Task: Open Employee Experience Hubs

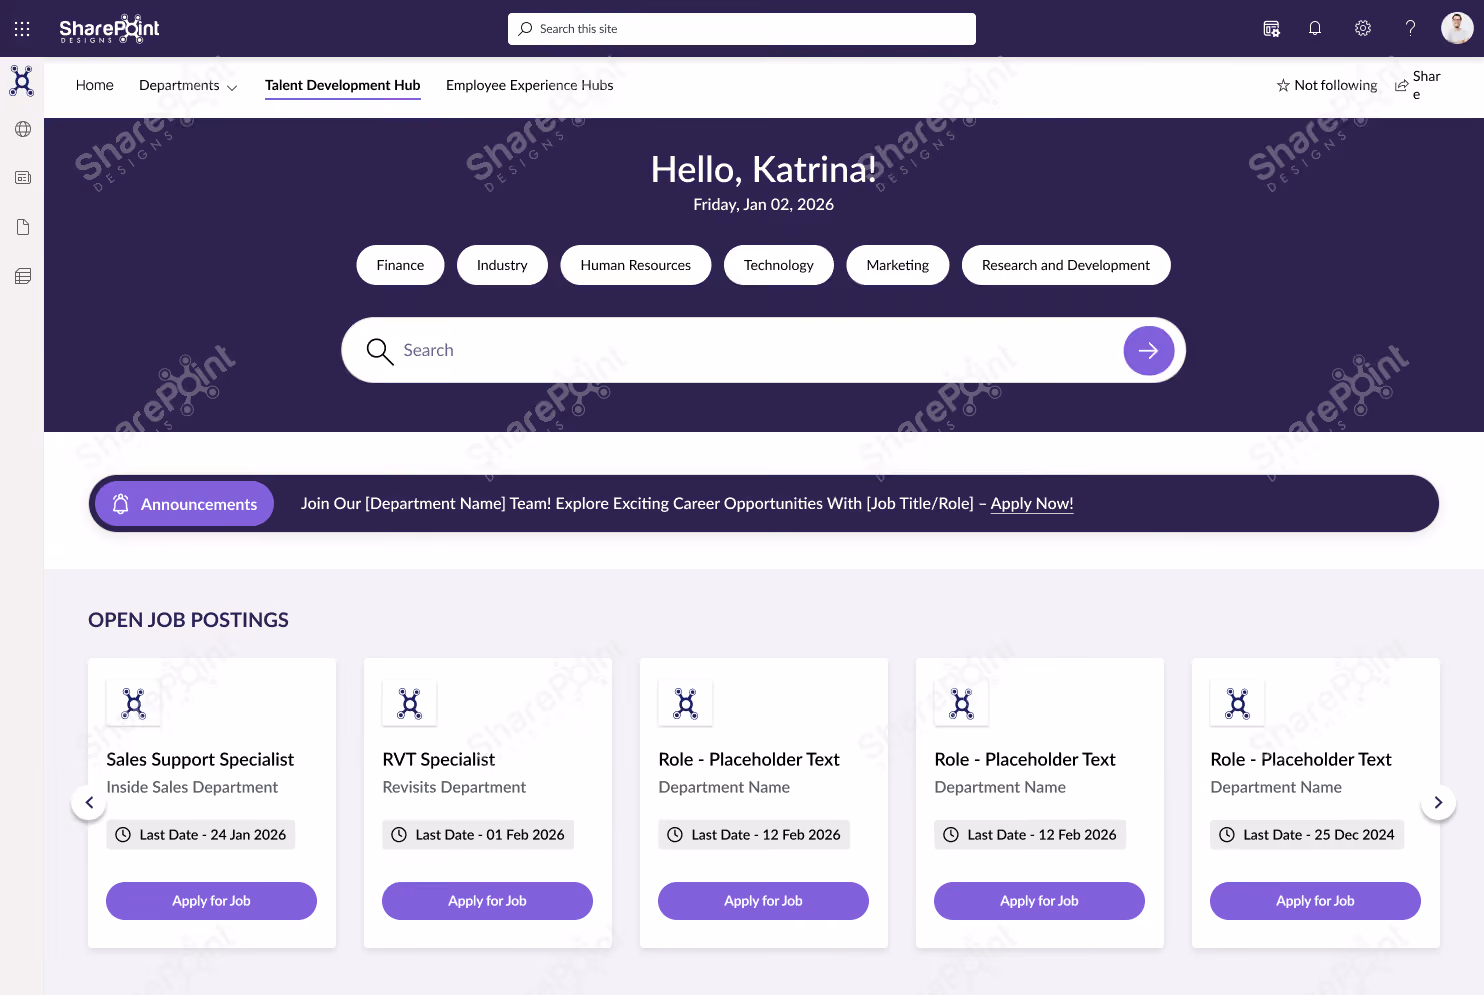Action: (530, 85)
